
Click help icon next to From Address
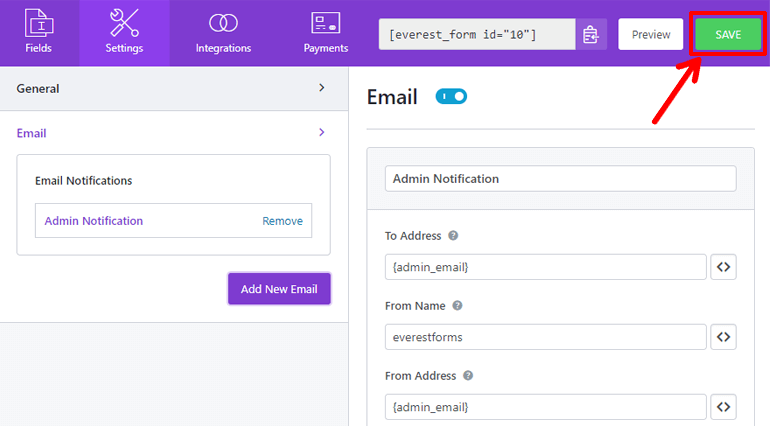467,376
